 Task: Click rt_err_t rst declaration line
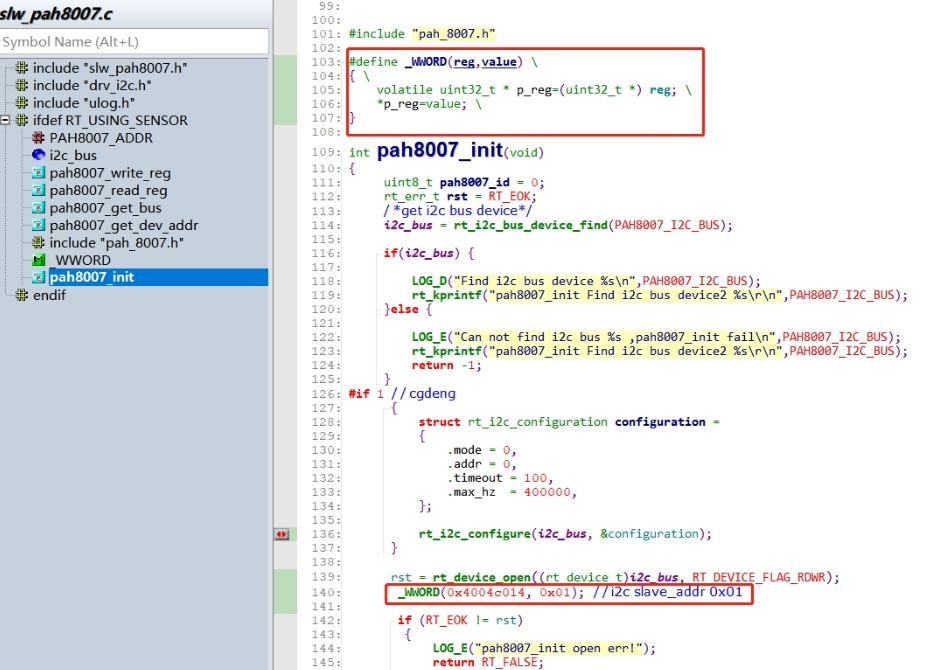460,196
